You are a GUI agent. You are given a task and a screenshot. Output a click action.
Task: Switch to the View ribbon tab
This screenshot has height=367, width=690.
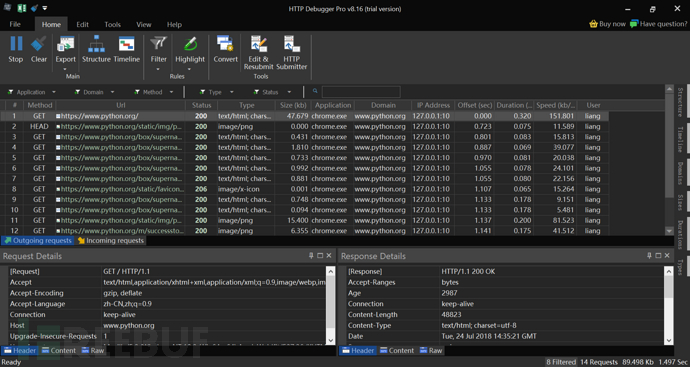click(x=143, y=24)
